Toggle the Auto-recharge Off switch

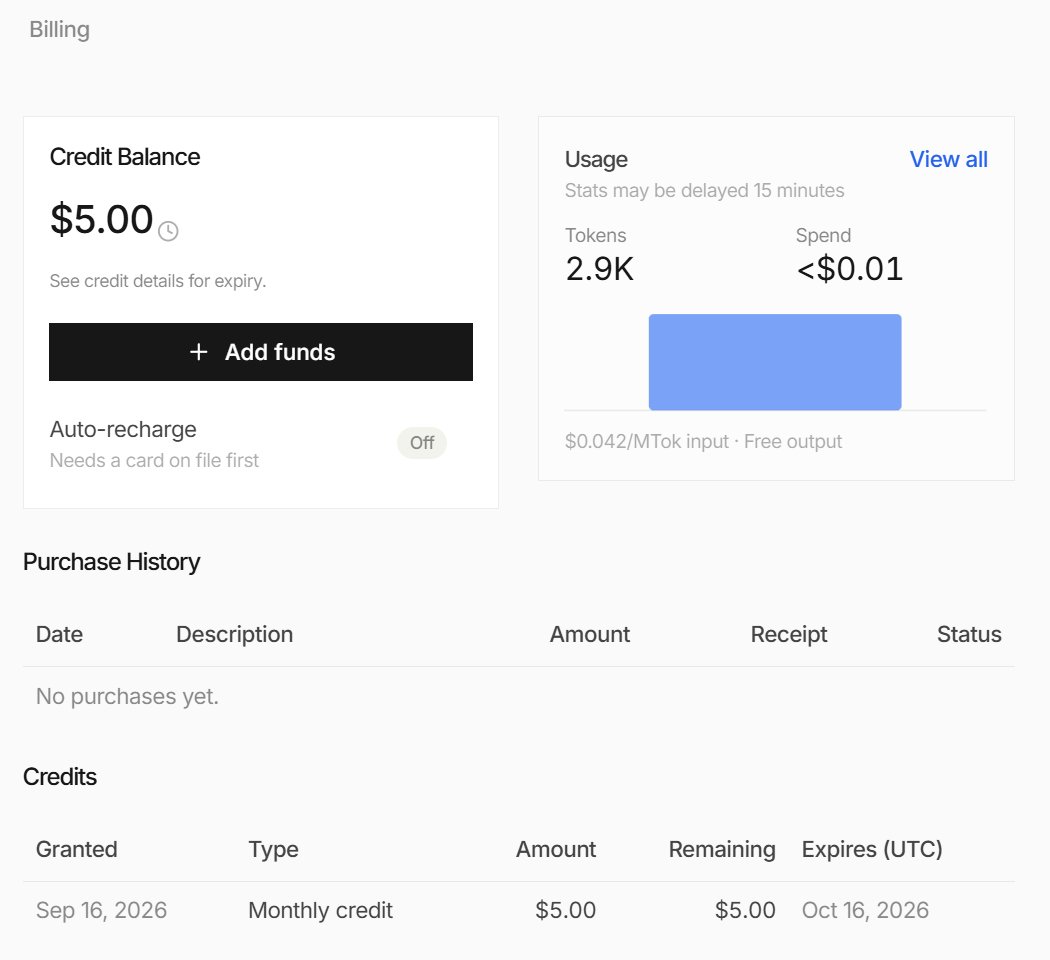[422, 443]
